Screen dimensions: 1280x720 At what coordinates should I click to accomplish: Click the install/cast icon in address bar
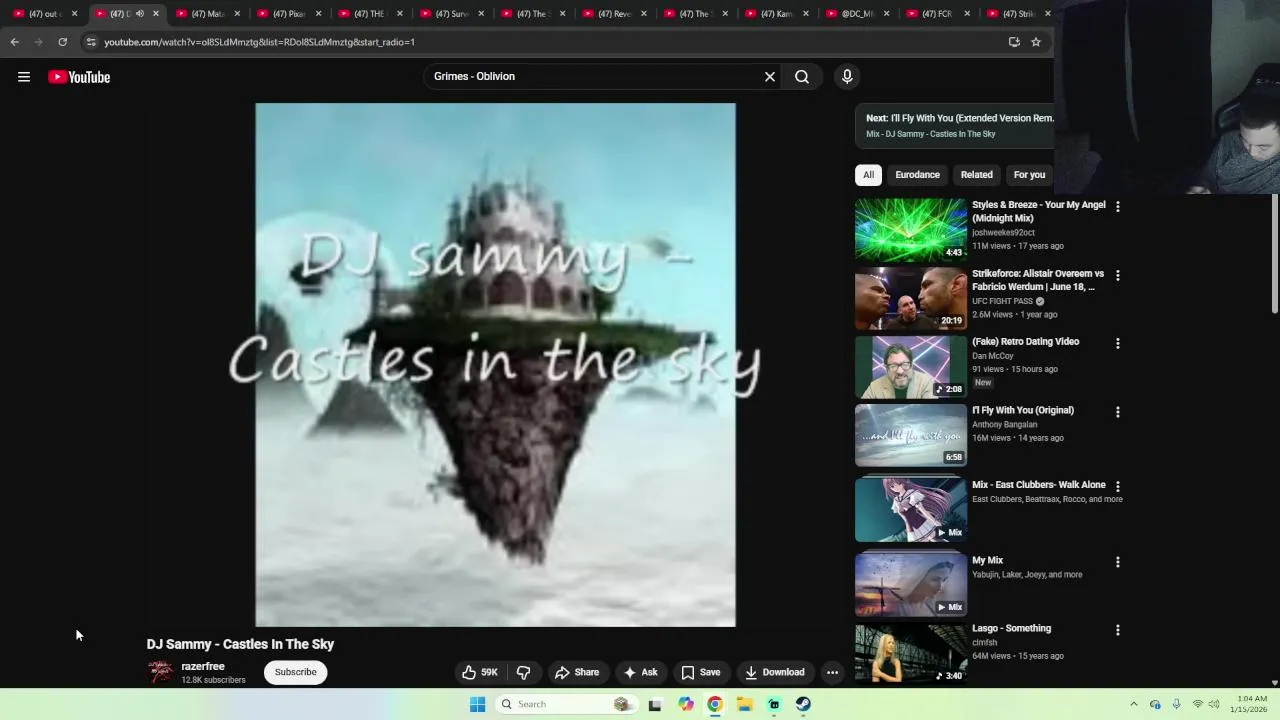click(x=1014, y=42)
